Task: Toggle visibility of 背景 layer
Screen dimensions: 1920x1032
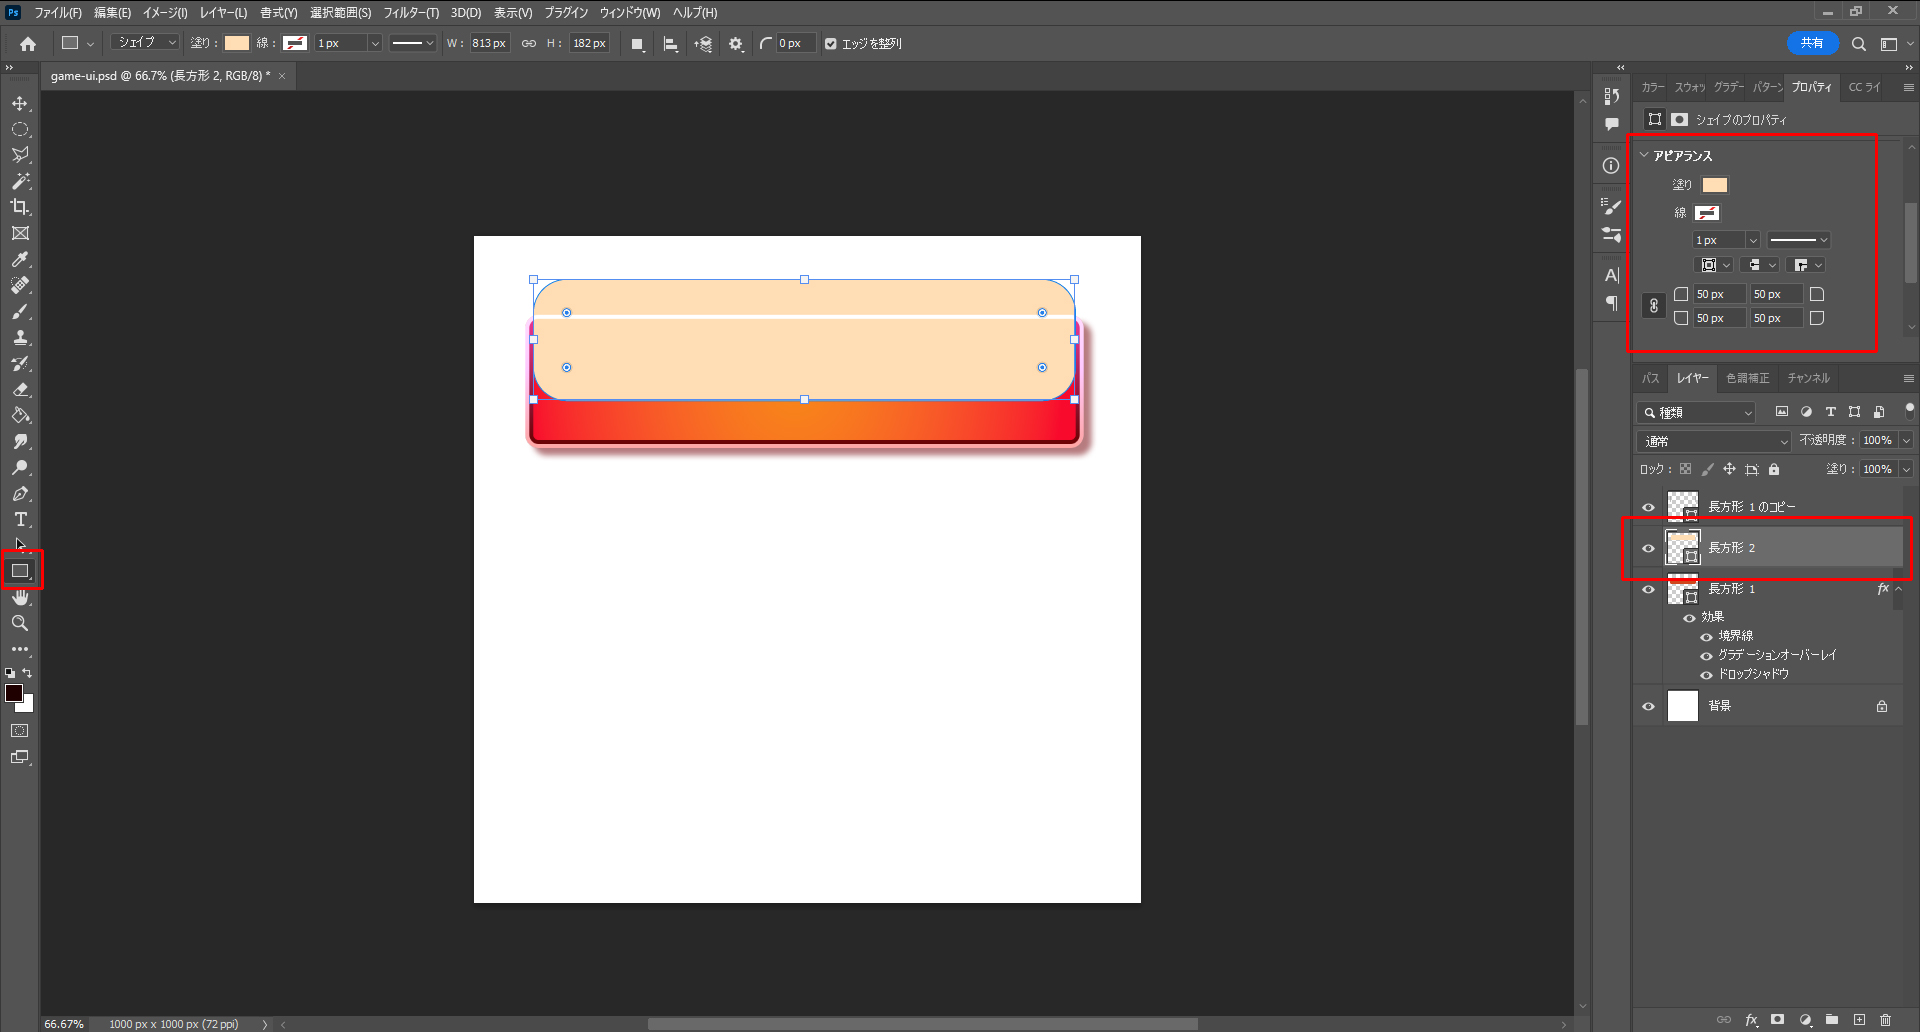Action: [x=1648, y=706]
